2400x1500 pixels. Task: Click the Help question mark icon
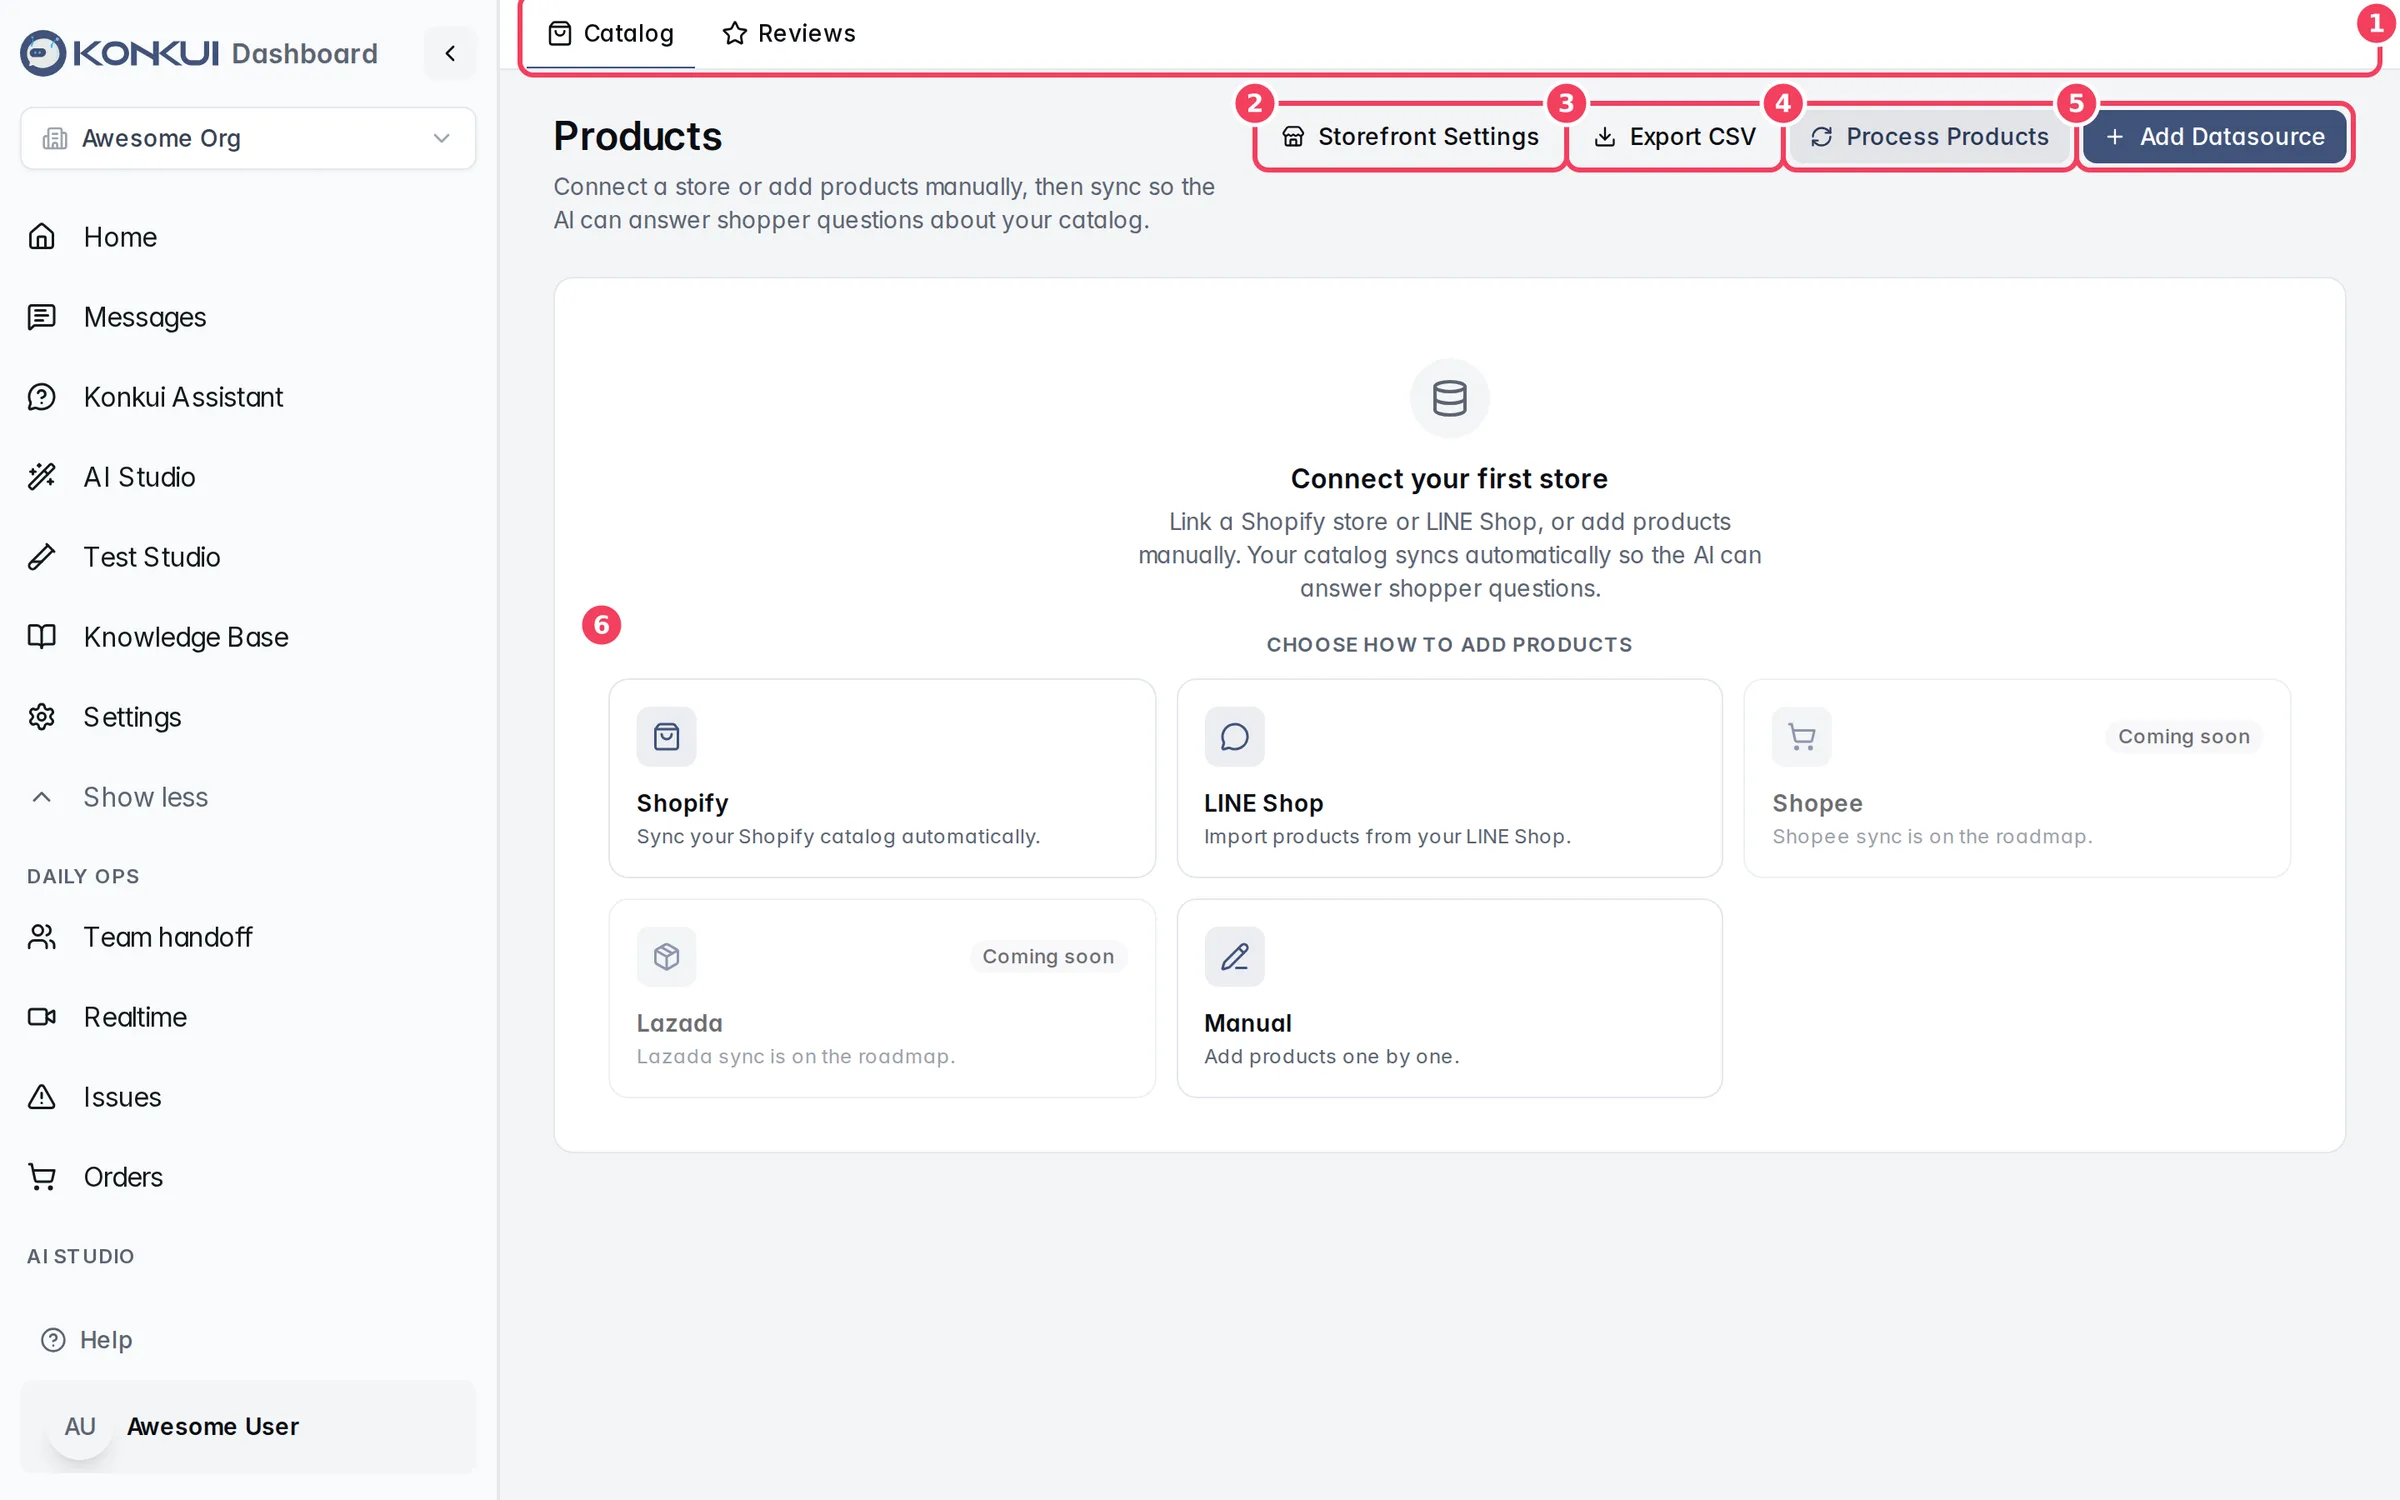click(x=53, y=1340)
